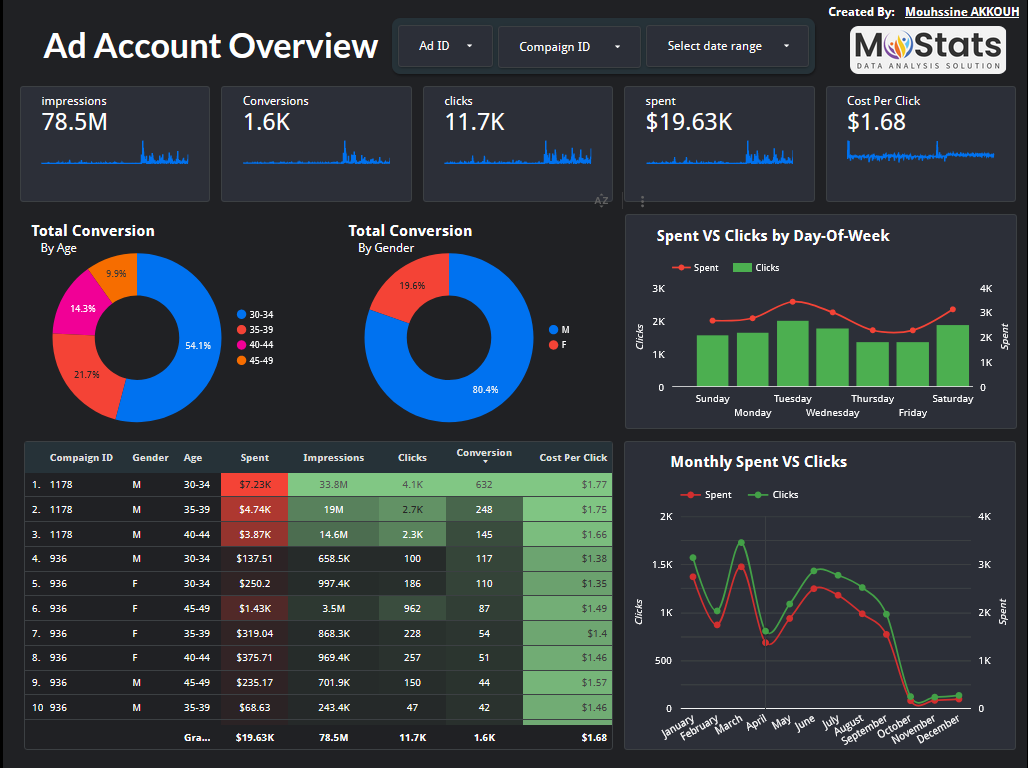The image size is (1028, 768).
Task: Click the Tuesday bar in day-of-week chart
Action: pyautogui.click(x=792, y=353)
